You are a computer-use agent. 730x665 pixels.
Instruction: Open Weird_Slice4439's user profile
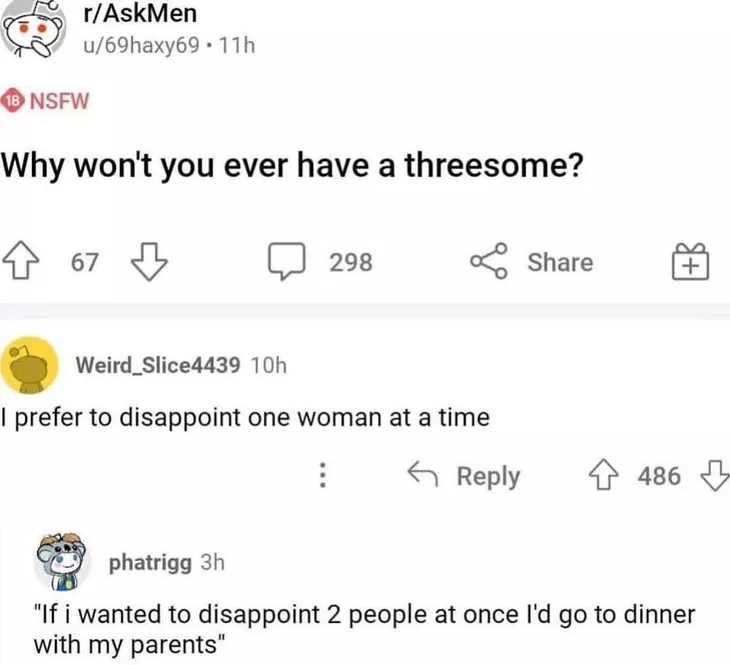click(158, 365)
